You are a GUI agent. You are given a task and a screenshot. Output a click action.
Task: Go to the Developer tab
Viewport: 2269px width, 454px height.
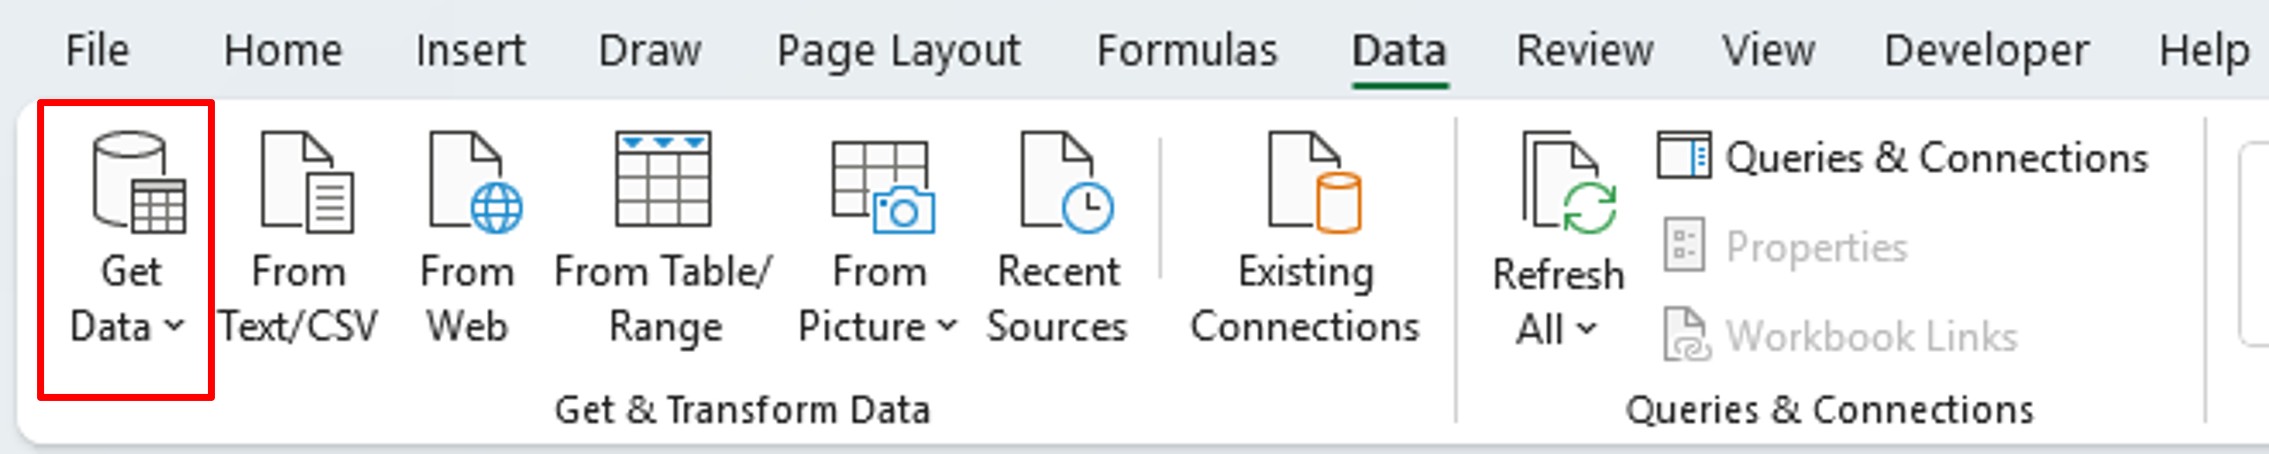pos(1986,51)
